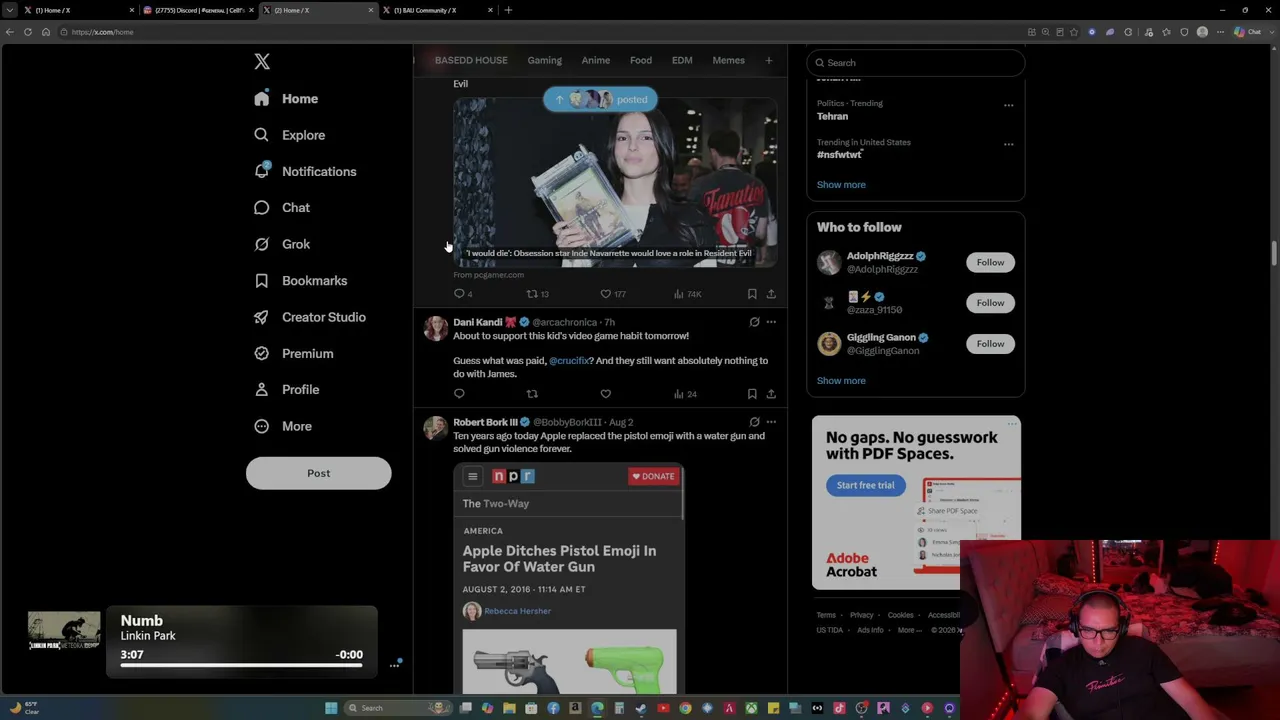Click the Post button

(x=318, y=473)
